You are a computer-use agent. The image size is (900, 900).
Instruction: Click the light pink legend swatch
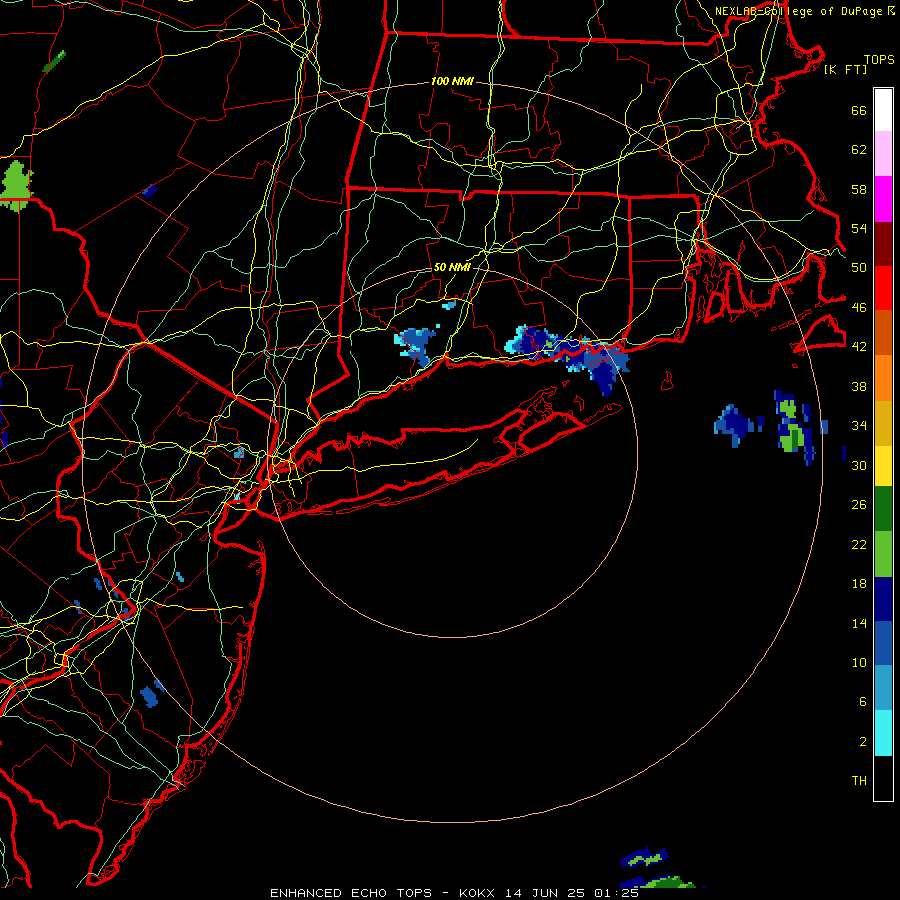(883, 154)
